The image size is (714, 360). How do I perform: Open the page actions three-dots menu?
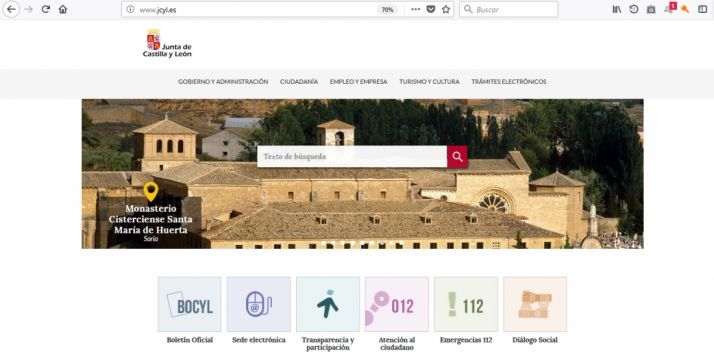415,9
